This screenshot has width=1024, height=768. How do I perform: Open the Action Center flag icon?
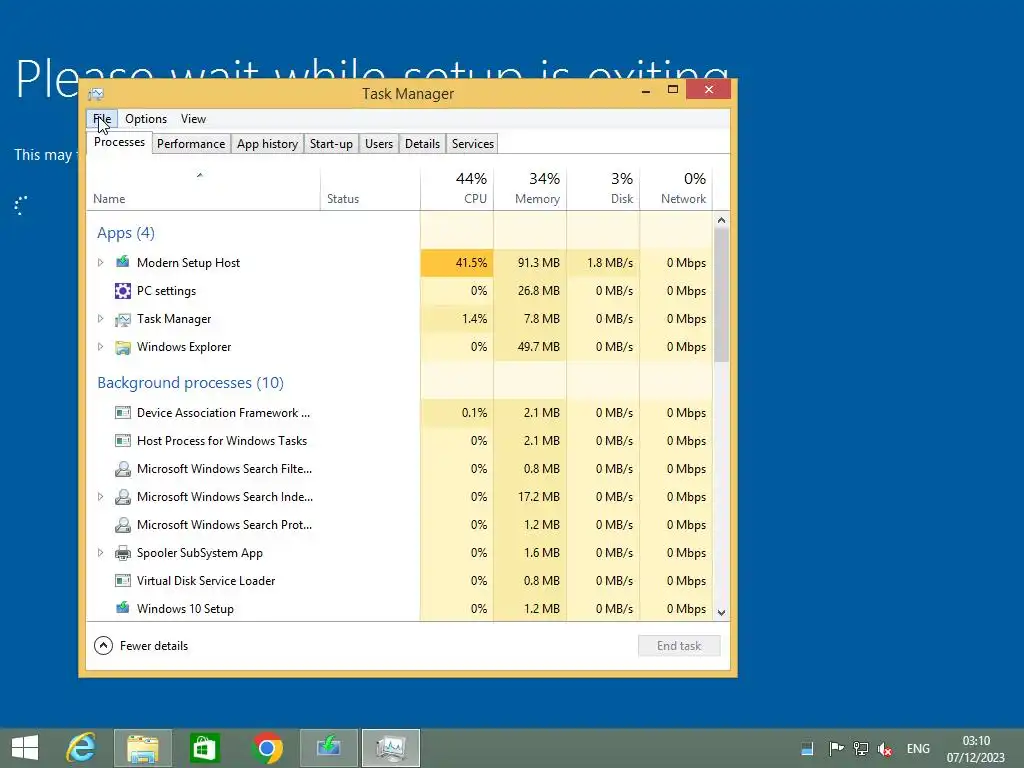pos(836,748)
